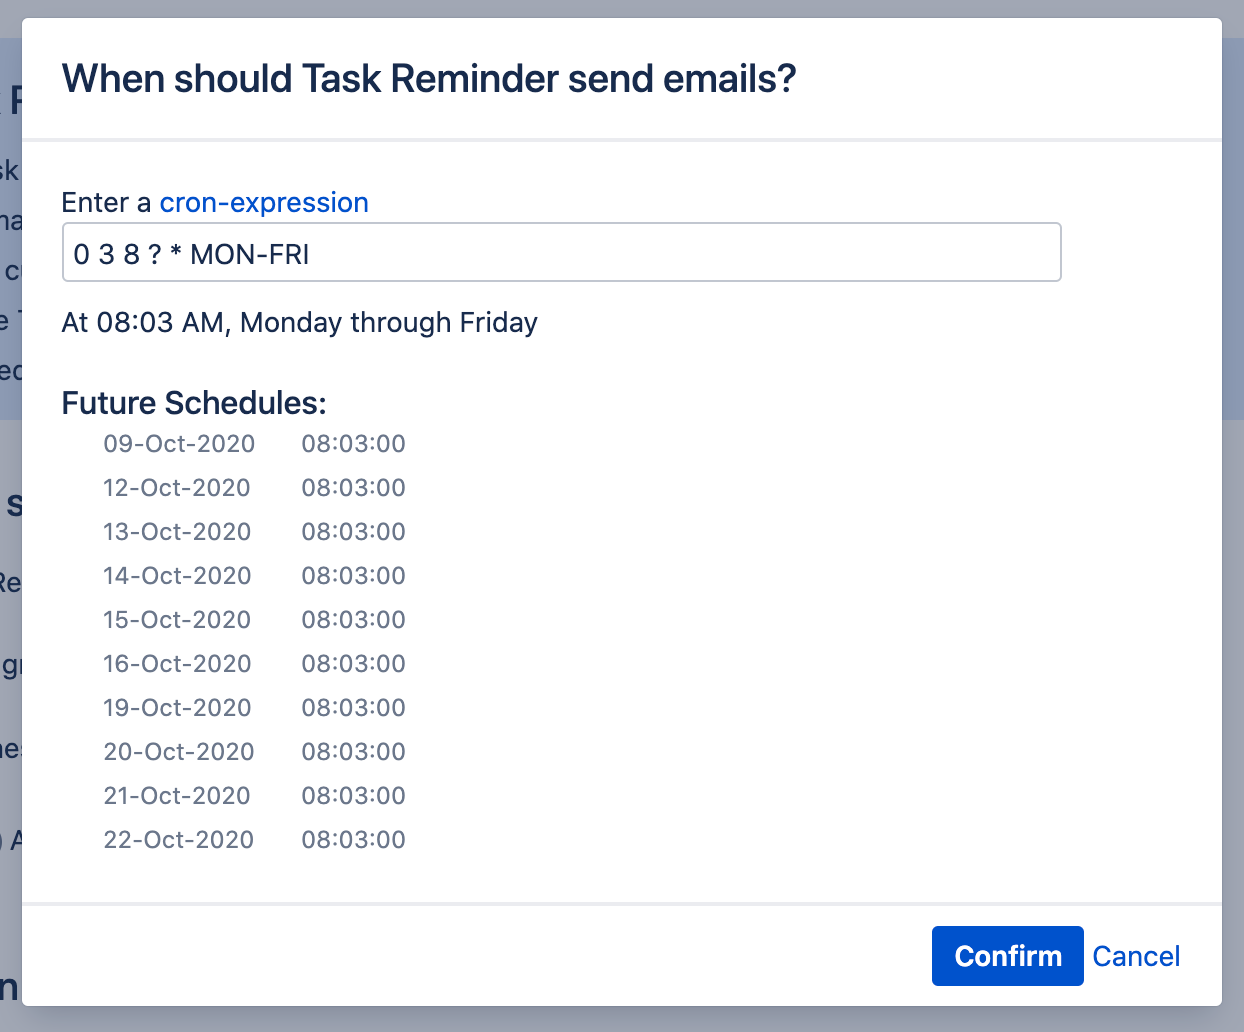Select the 21-Oct-2020 schedule date
The height and width of the screenshot is (1032, 1244).
pyautogui.click(x=177, y=796)
